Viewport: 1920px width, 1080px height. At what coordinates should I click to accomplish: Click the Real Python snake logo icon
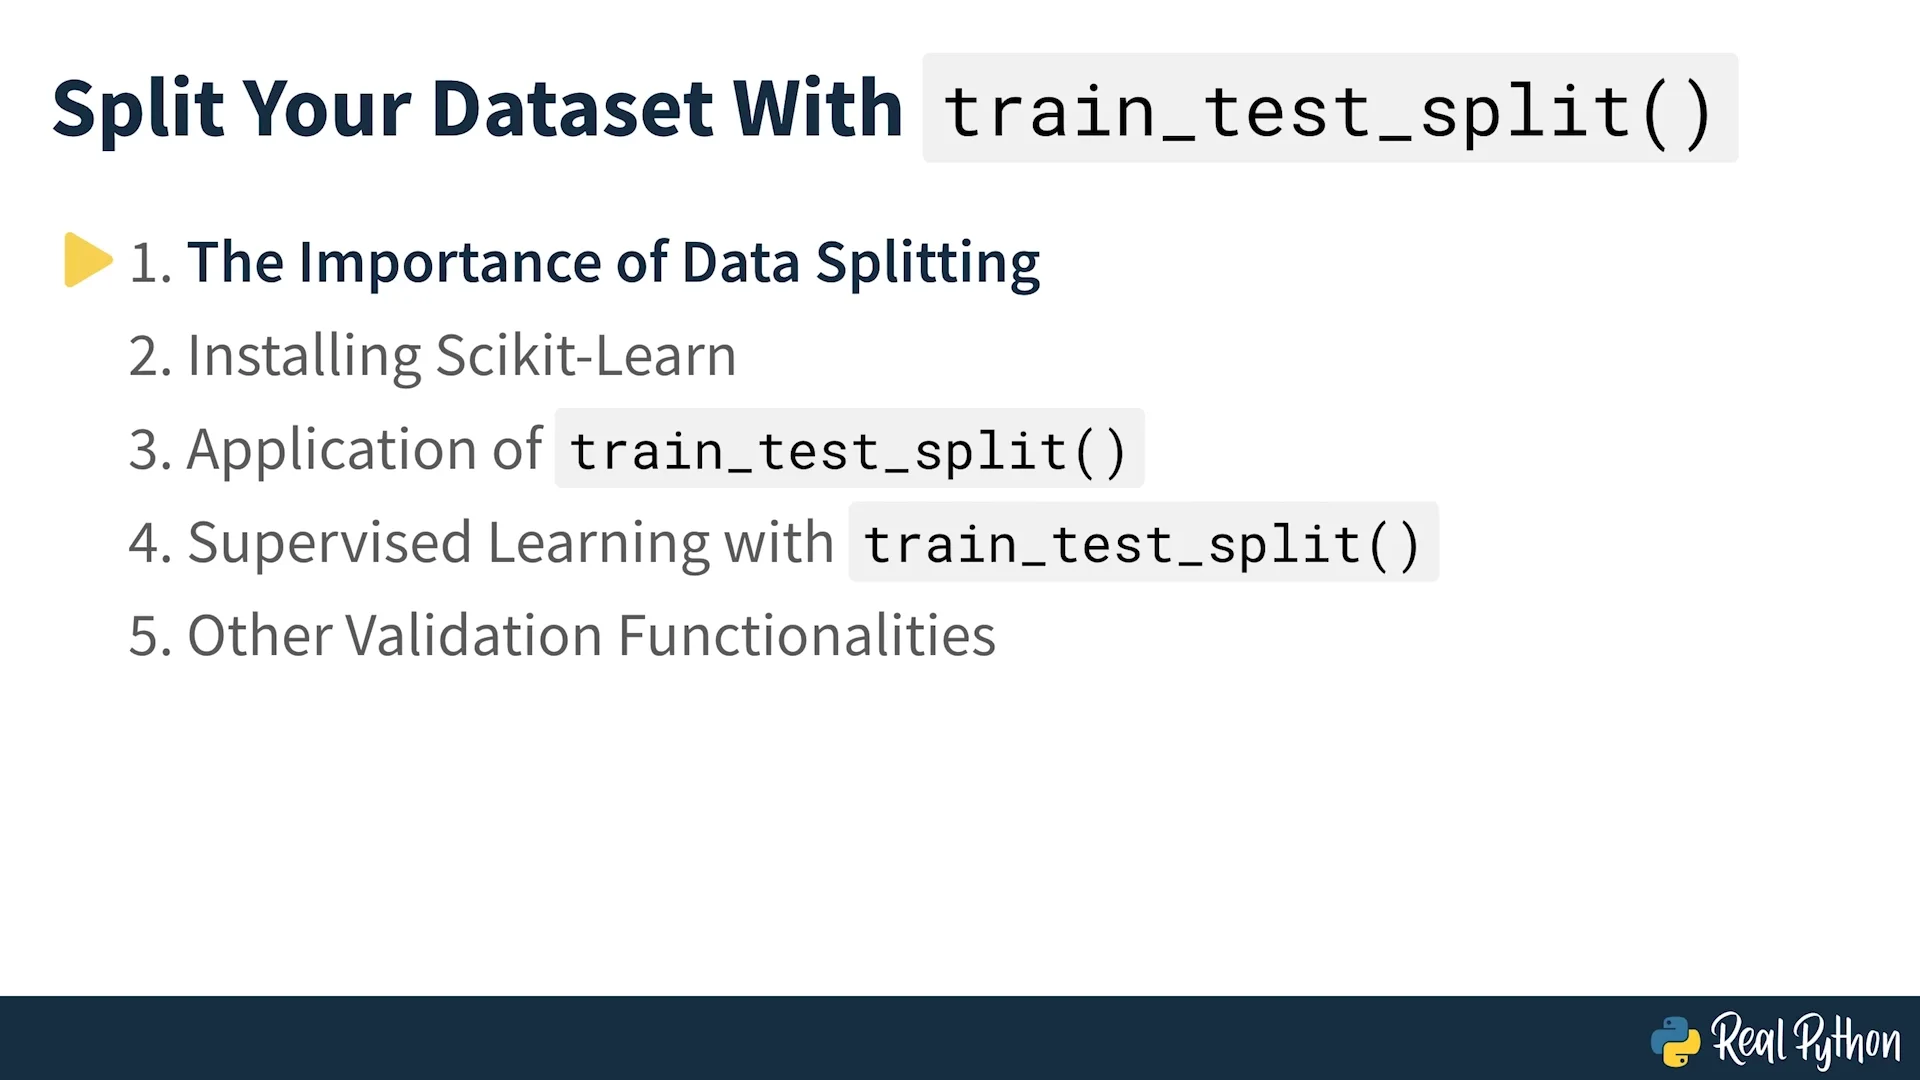(x=1675, y=1041)
